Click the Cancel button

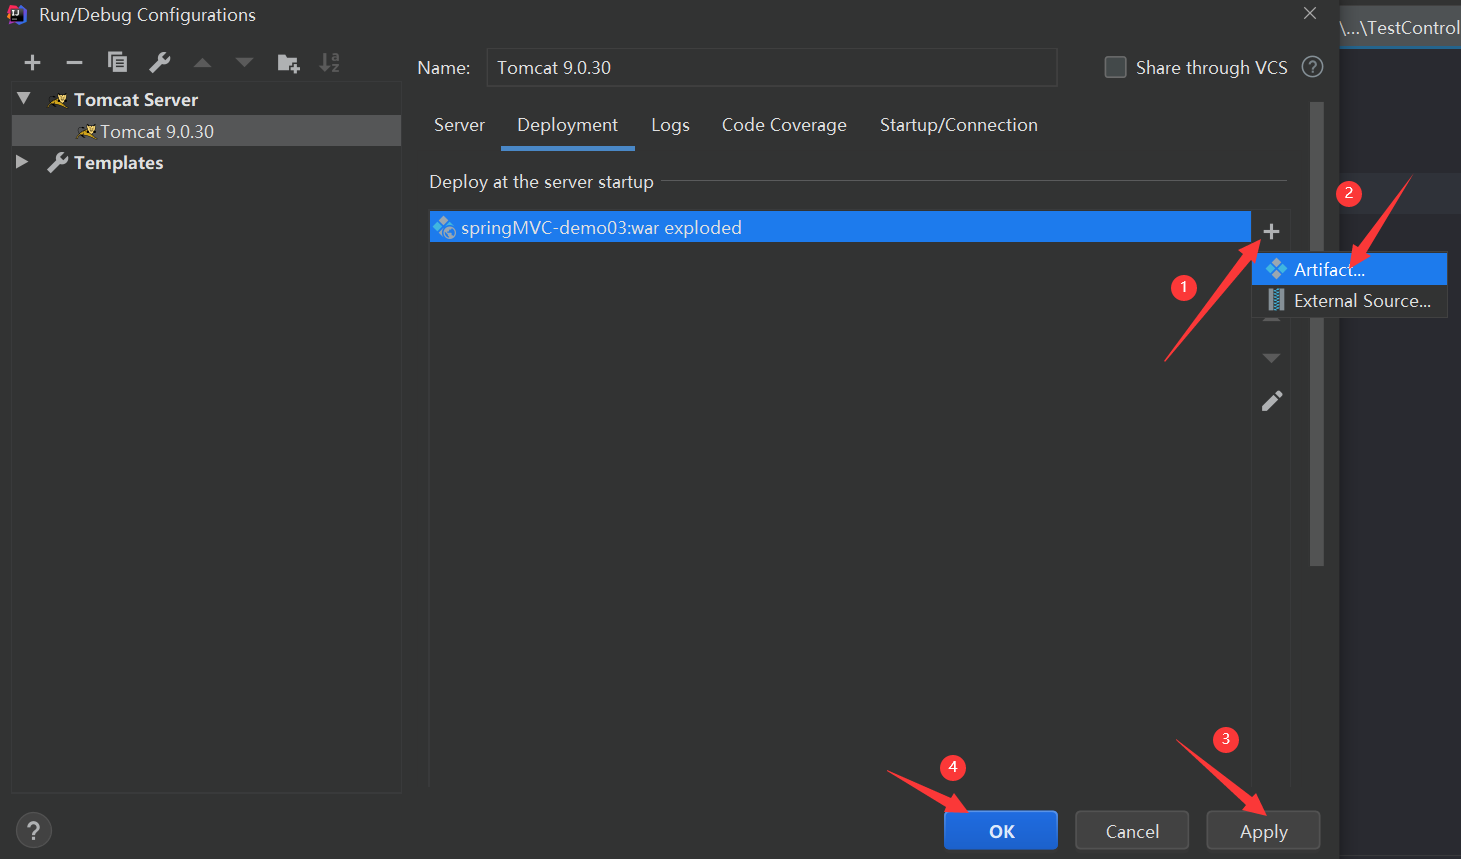pos(1132,831)
